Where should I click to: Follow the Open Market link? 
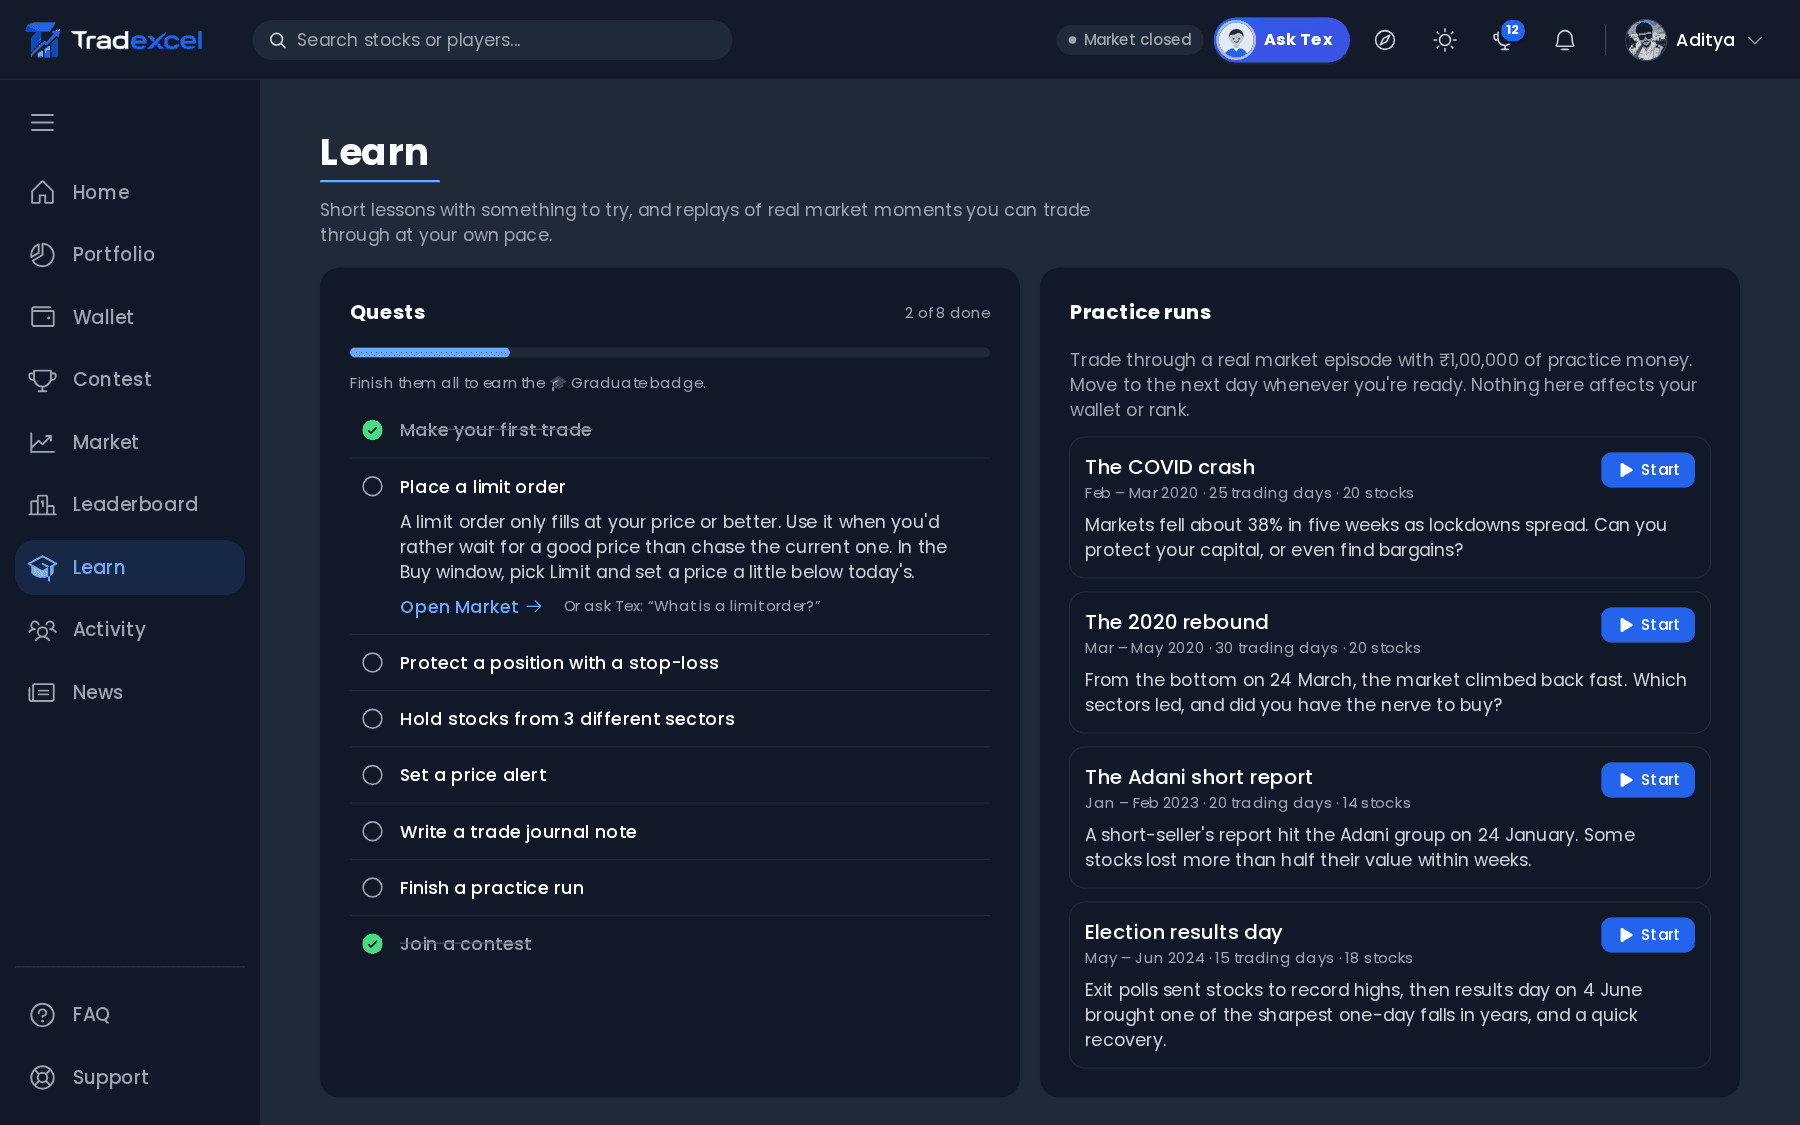click(471, 607)
